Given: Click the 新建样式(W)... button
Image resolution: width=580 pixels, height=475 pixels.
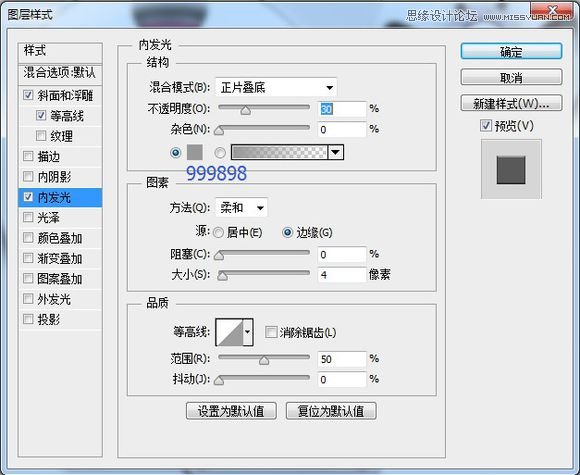Looking at the screenshot, I should (511, 103).
